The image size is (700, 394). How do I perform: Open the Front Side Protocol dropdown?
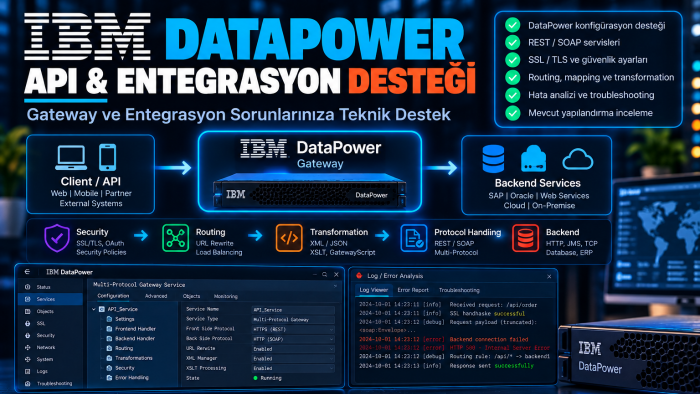pos(293,329)
